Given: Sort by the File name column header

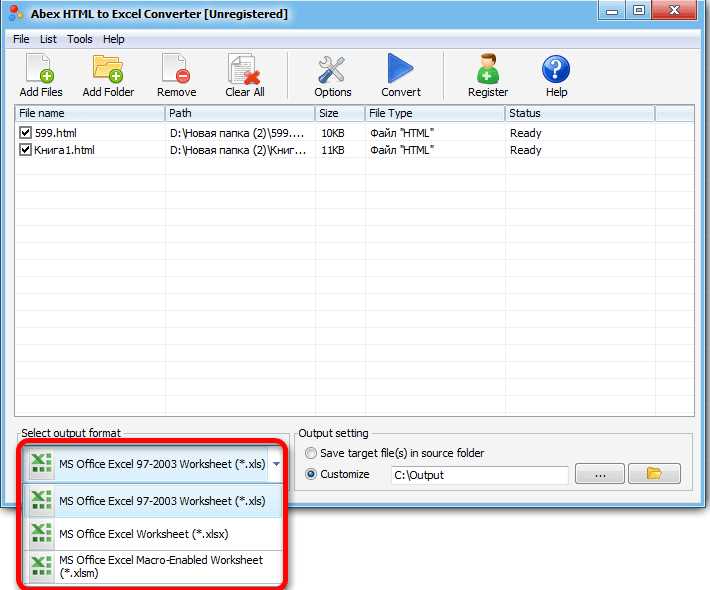Looking at the screenshot, I should pos(90,113).
